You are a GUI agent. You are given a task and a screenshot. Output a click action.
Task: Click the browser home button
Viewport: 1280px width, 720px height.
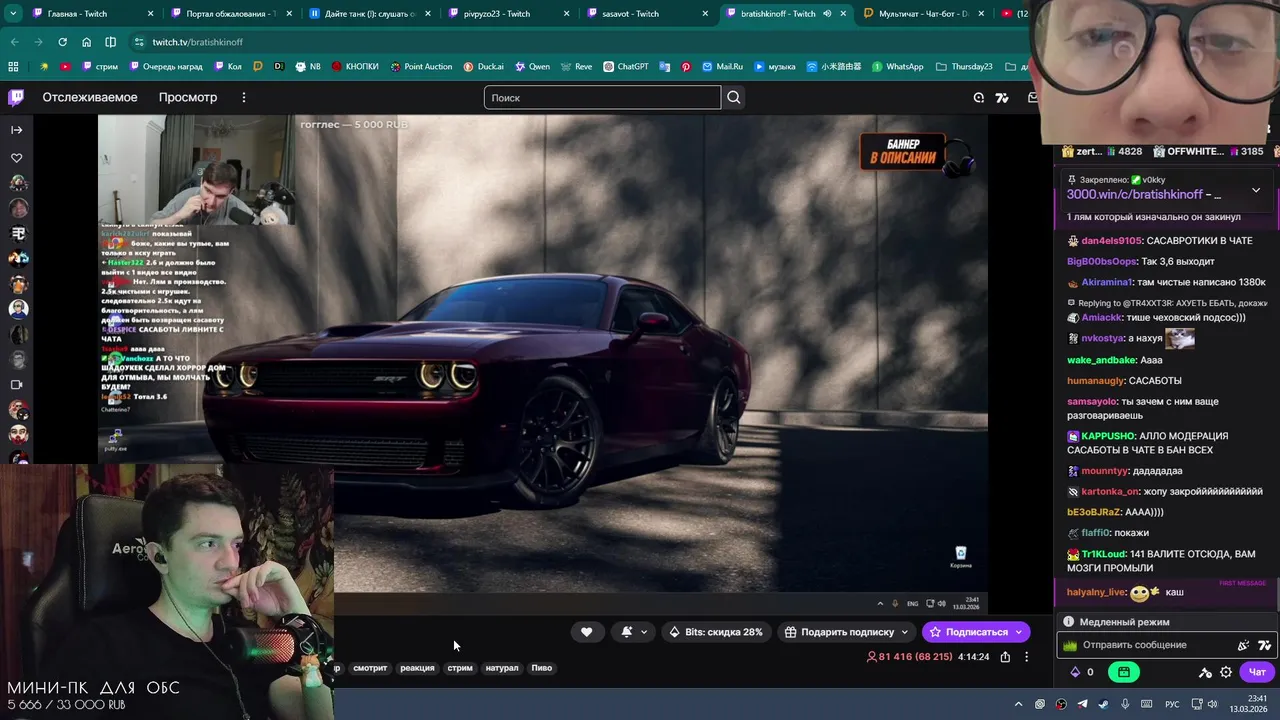point(86,42)
